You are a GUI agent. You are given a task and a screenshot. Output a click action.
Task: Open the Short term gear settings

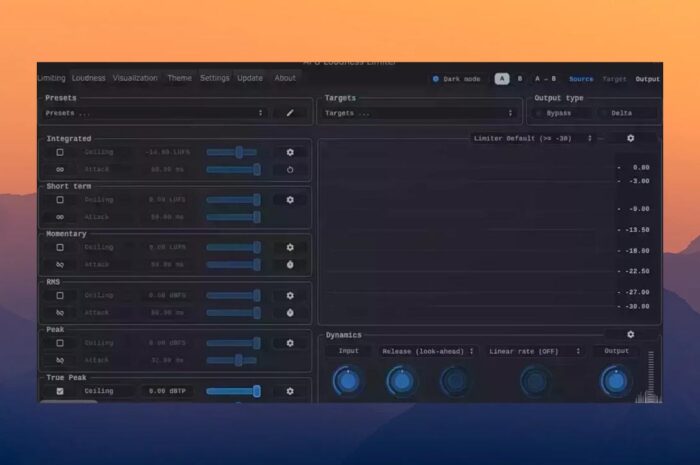(x=290, y=199)
